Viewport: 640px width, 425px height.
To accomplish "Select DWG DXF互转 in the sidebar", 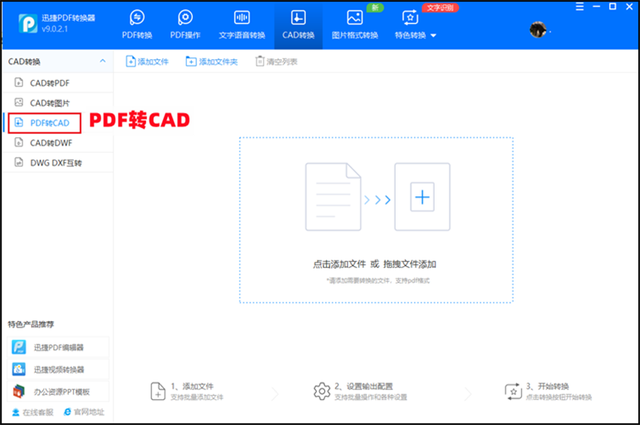I will pyautogui.click(x=58, y=163).
